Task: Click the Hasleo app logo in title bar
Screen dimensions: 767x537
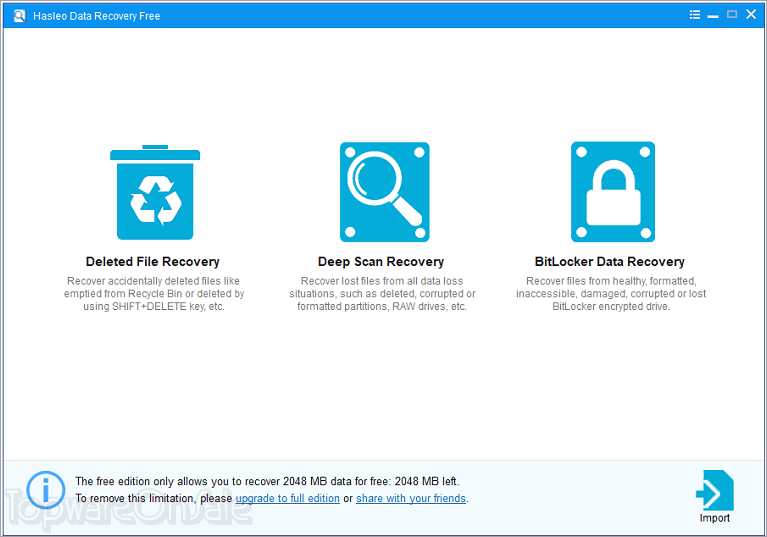Action: point(19,16)
